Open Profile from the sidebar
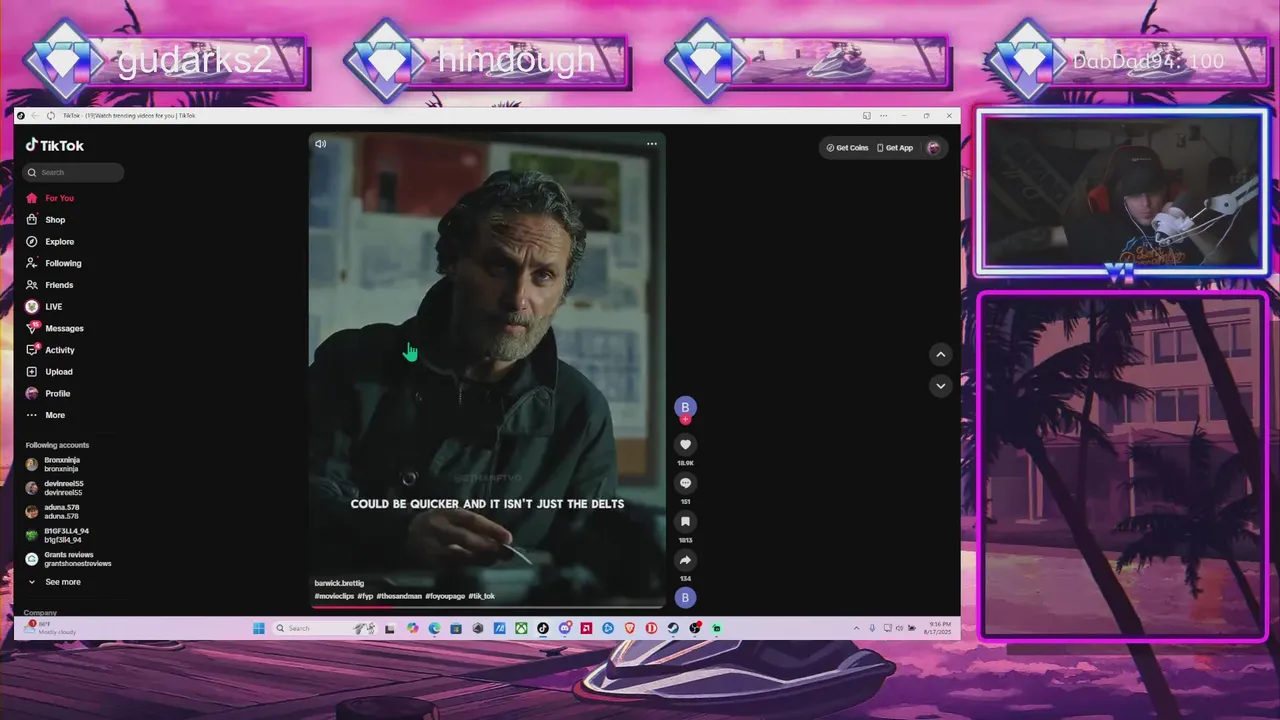The height and width of the screenshot is (720, 1280). (48, 393)
